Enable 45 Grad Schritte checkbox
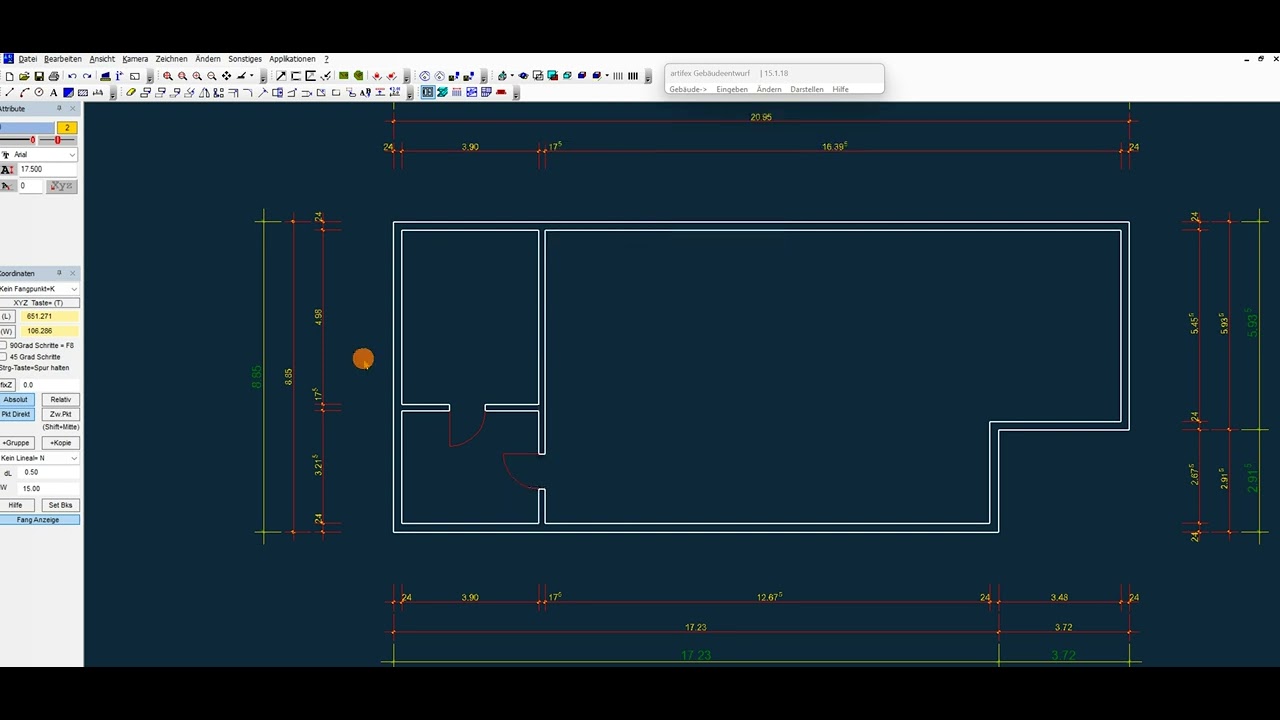 point(3,356)
